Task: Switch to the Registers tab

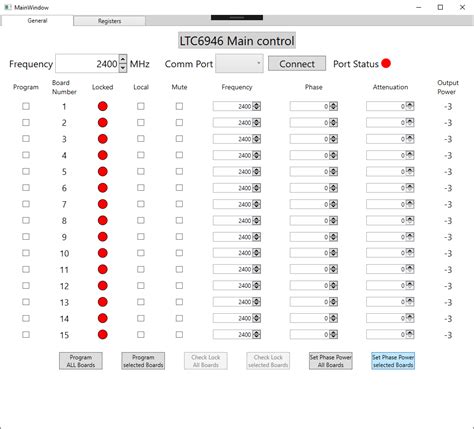Action: point(109,21)
